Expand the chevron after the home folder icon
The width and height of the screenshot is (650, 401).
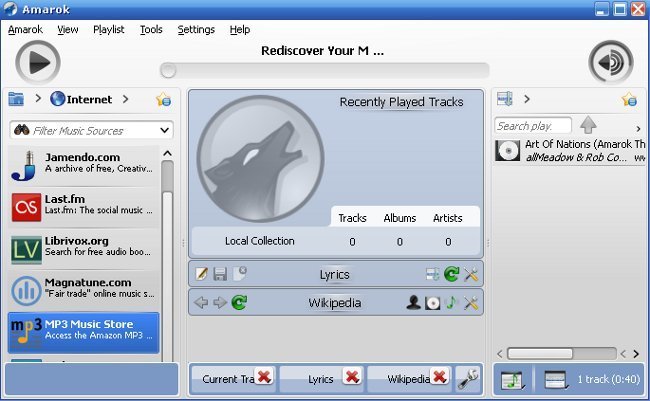[x=38, y=99]
